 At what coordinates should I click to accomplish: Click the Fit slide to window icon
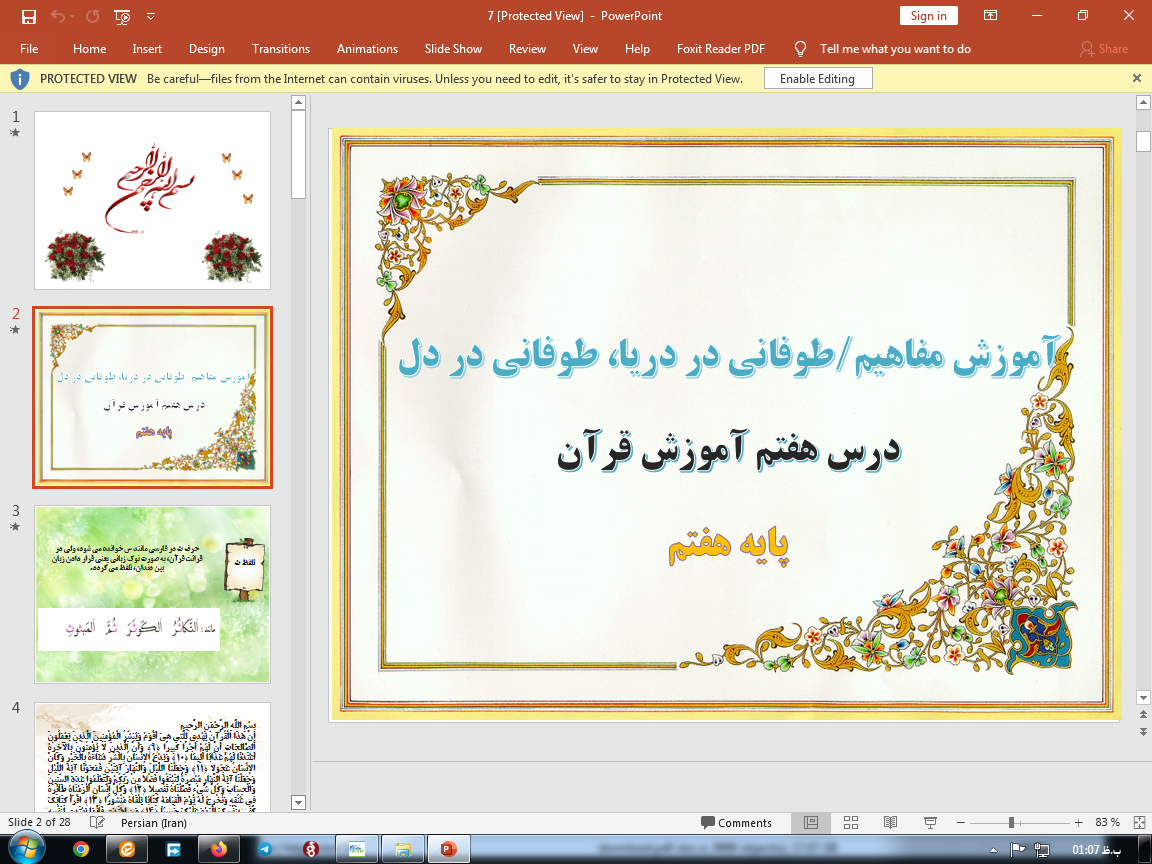click(x=1139, y=822)
